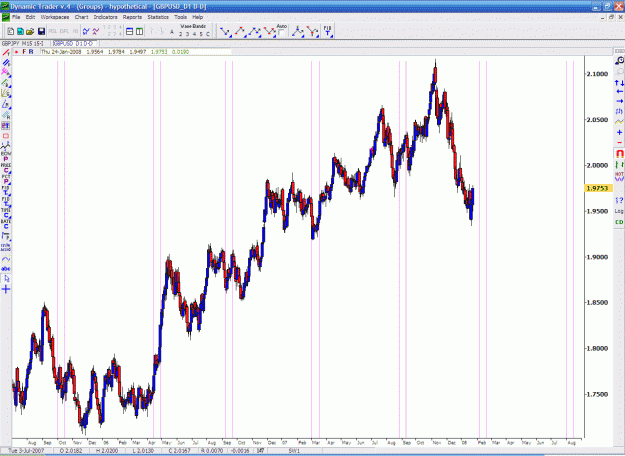Screen dimensions: 625x456
Task: Select the magenta fan lines tool
Action: tap(6, 73)
